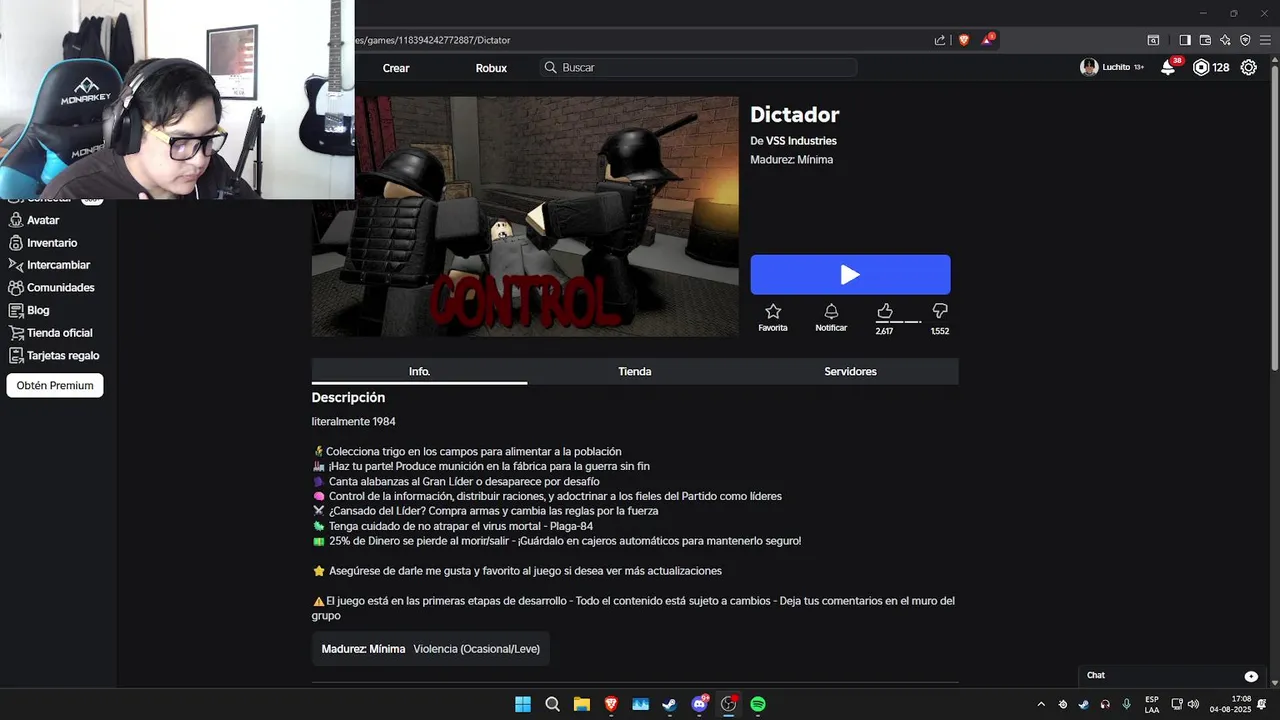Open the Brave Wallet icon
Screen dimensions: 1280x720
click(x=1205, y=40)
